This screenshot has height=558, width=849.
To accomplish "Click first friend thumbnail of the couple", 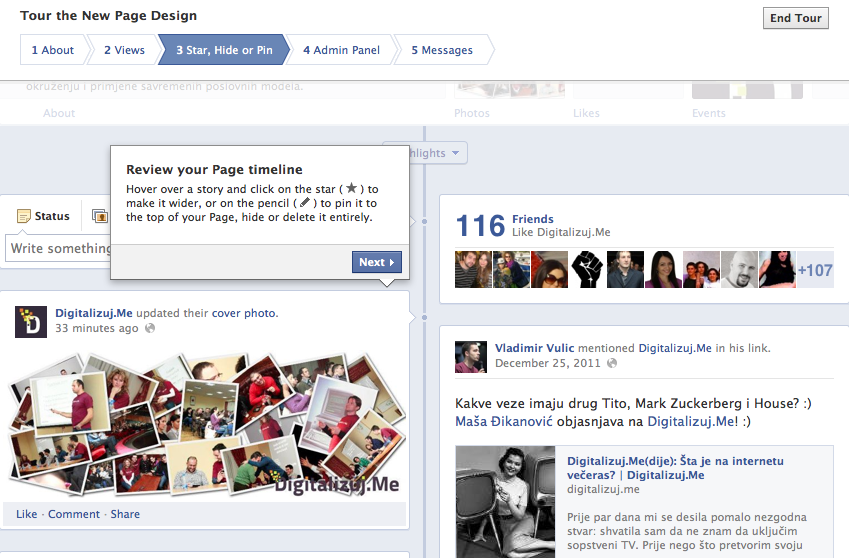I will 473,269.
